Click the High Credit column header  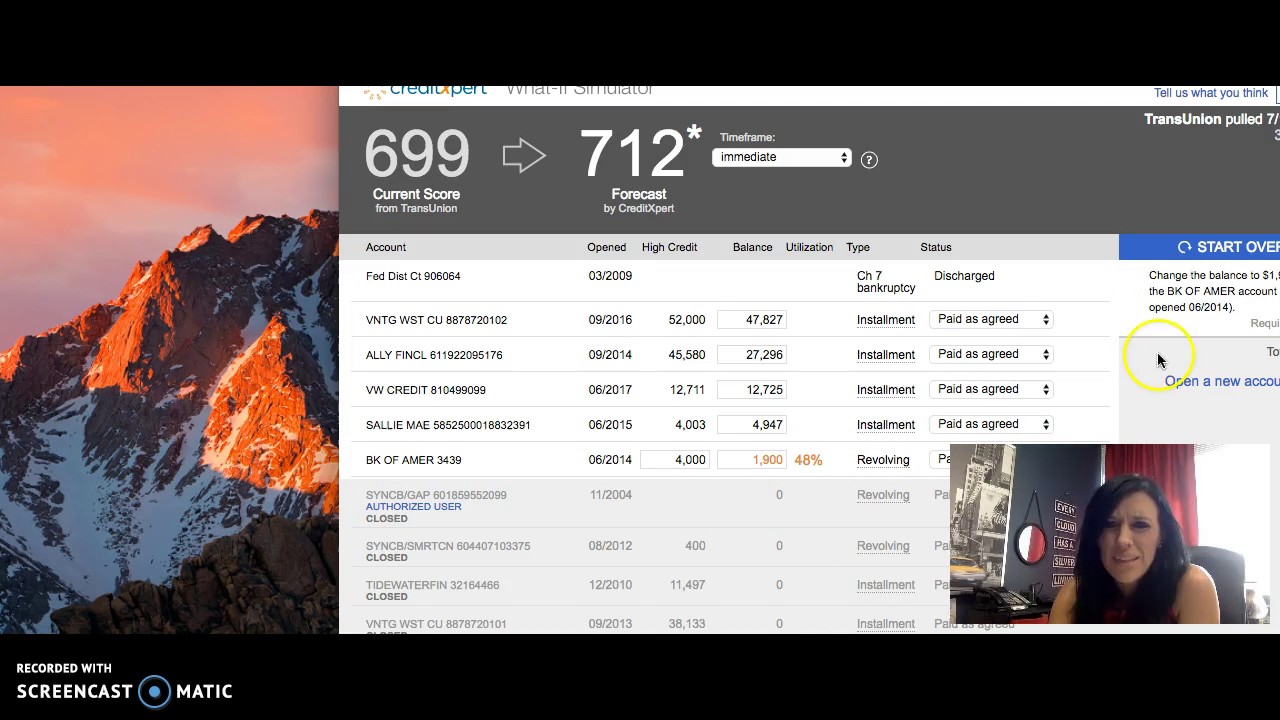(669, 247)
